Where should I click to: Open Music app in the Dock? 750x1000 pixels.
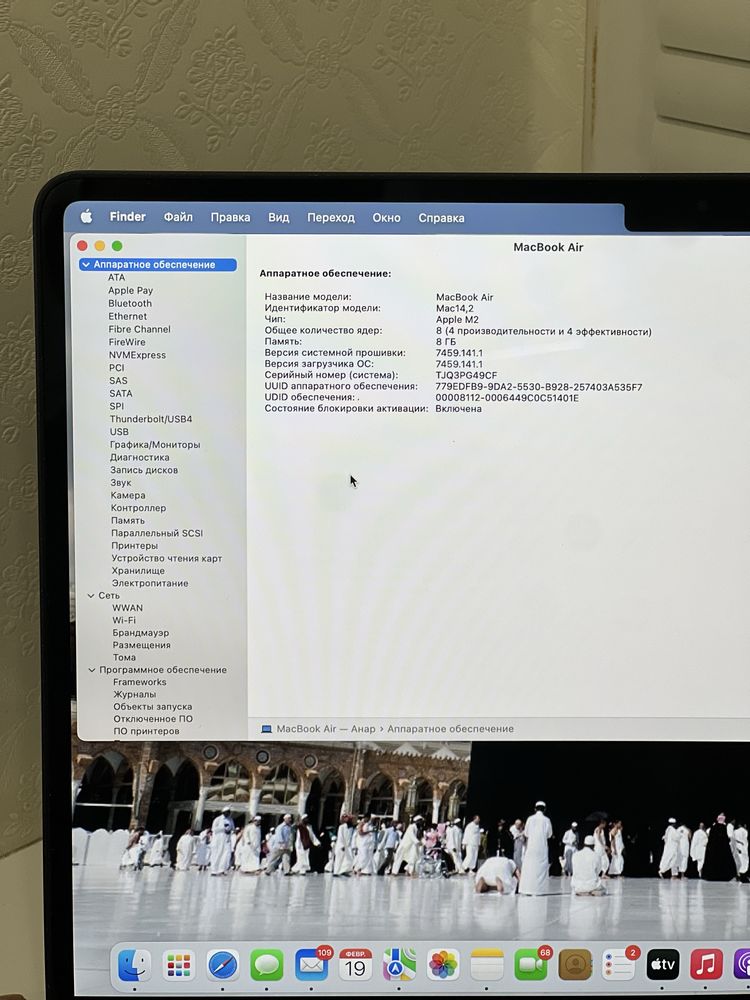click(x=707, y=964)
